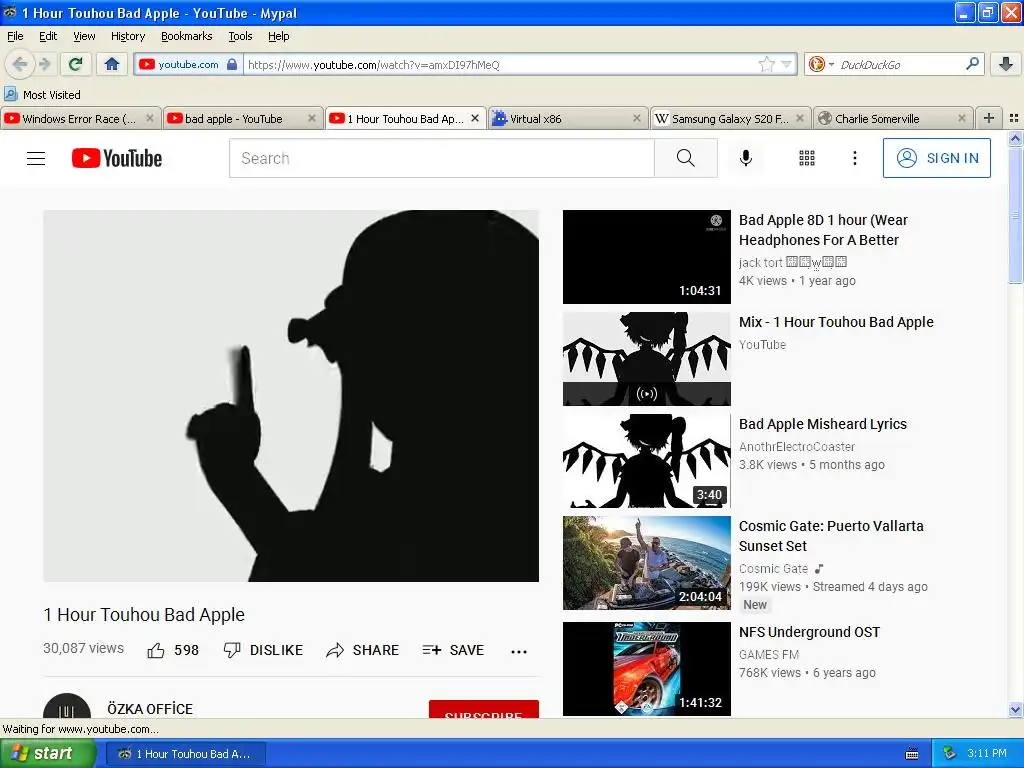Click the SAVE to playlist button
Image resolution: width=1024 pixels, height=768 pixels.
tap(453, 650)
